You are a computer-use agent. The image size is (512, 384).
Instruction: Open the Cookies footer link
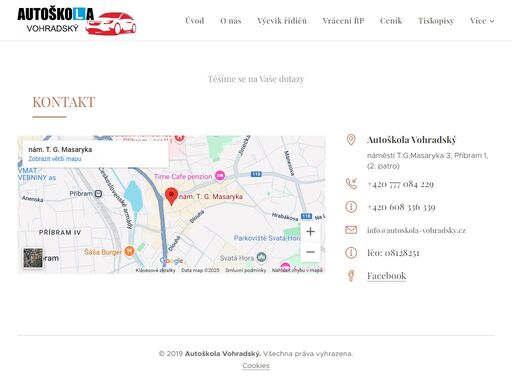pyautogui.click(x=256, y=366)
